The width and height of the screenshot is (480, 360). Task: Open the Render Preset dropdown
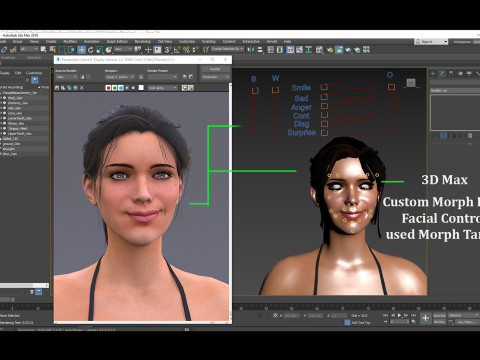[x=163, y=77]
